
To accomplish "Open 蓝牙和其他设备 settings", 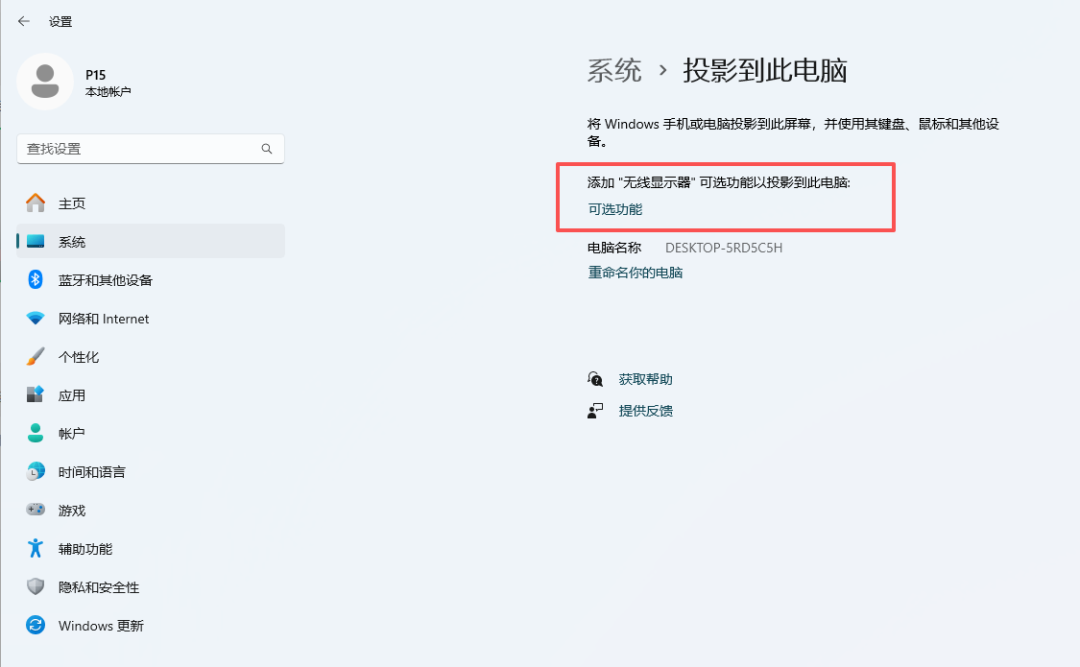I will point(150,280).
